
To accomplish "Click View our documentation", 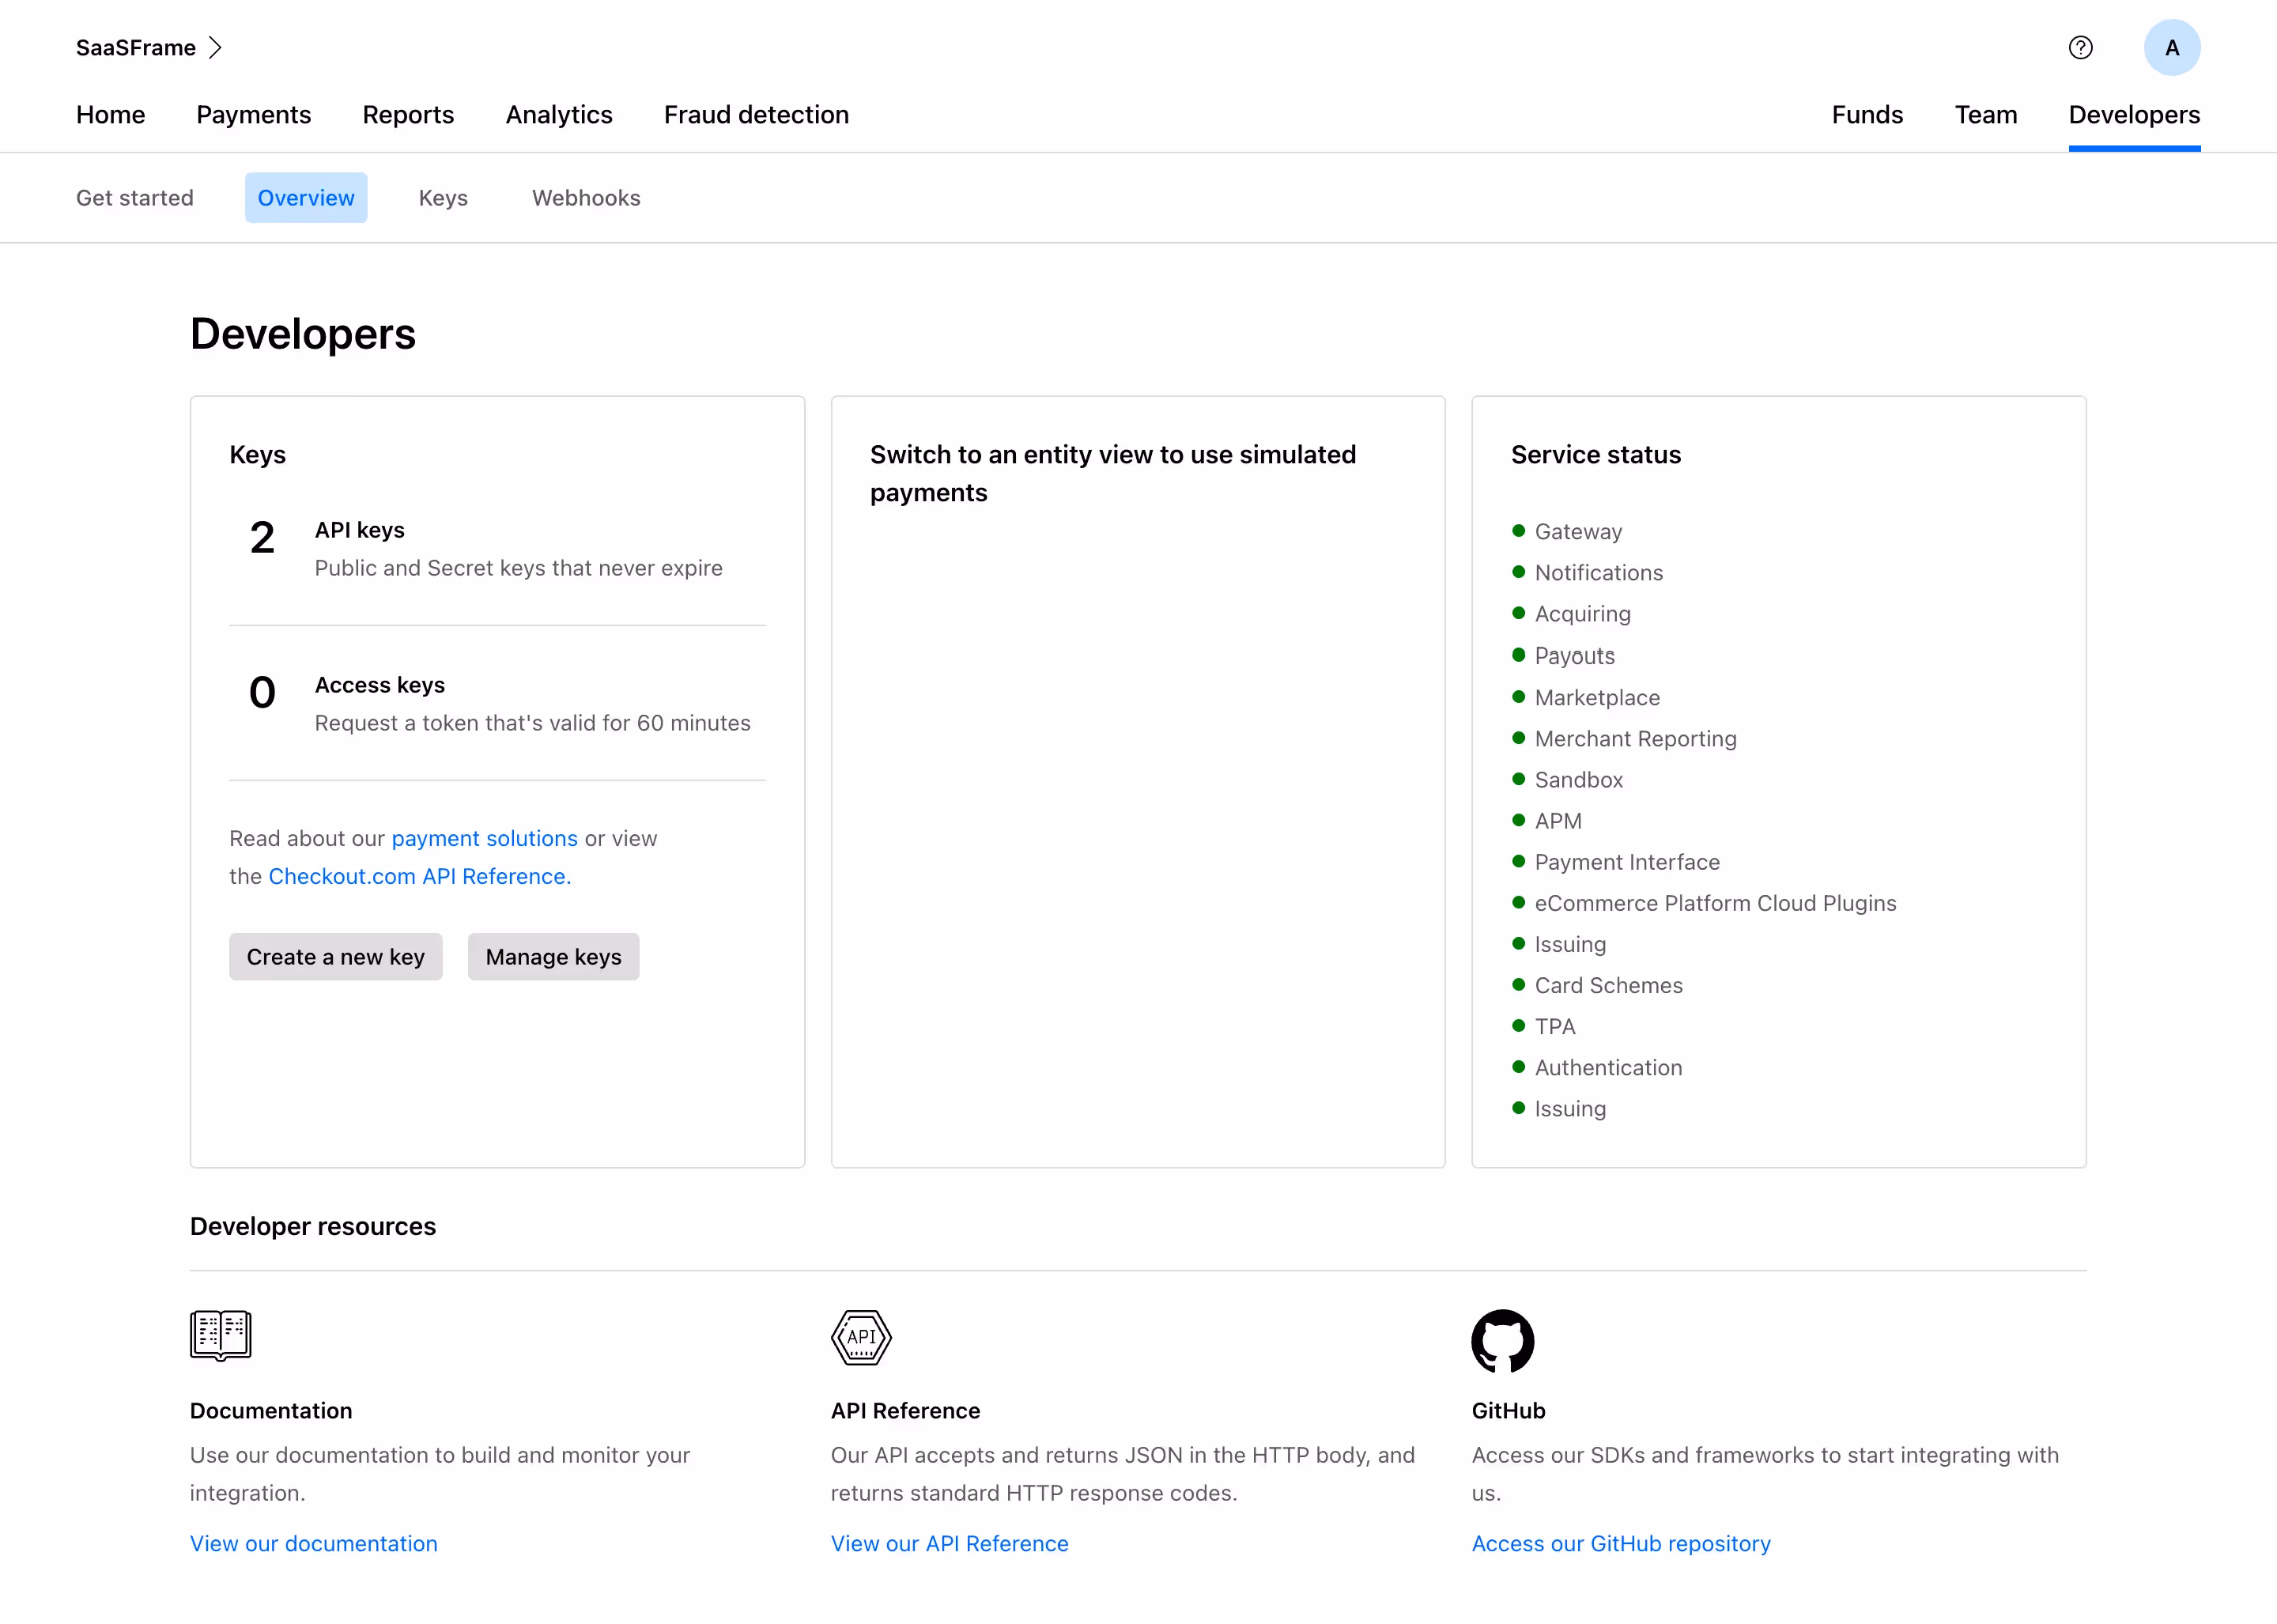I will [x=313, y=1543].
